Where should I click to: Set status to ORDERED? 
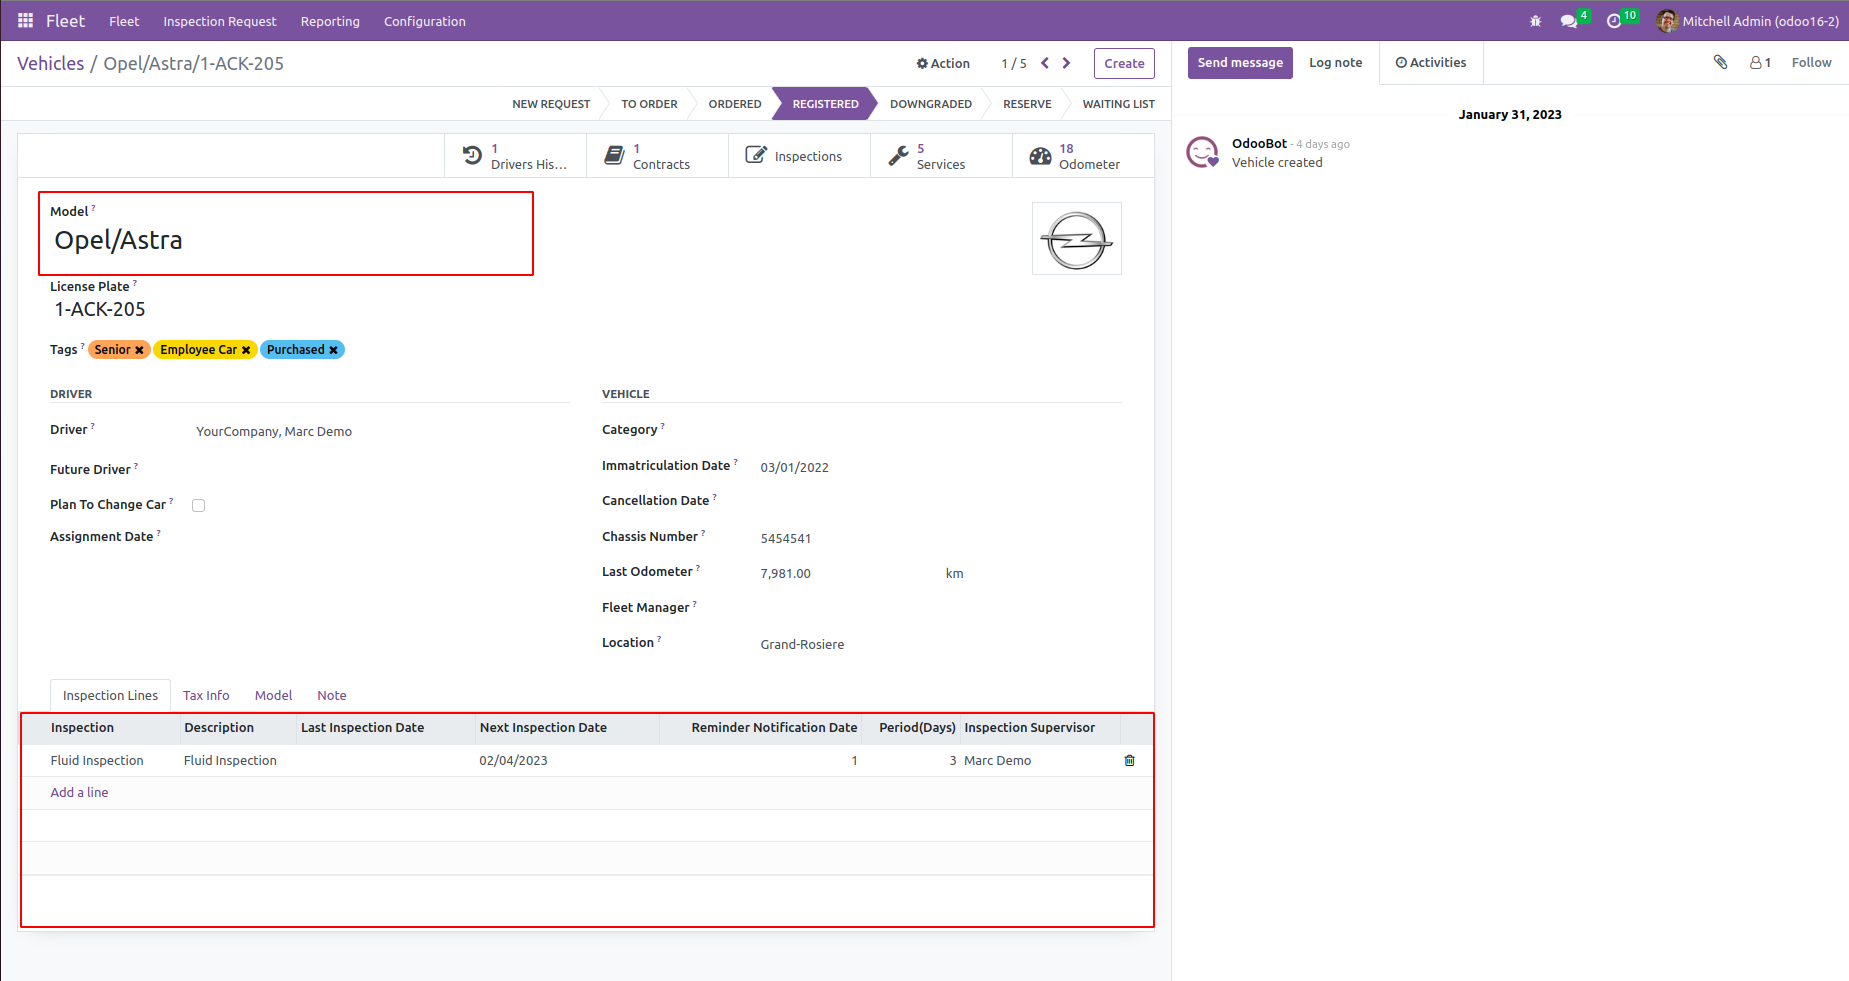pos(735,104)
